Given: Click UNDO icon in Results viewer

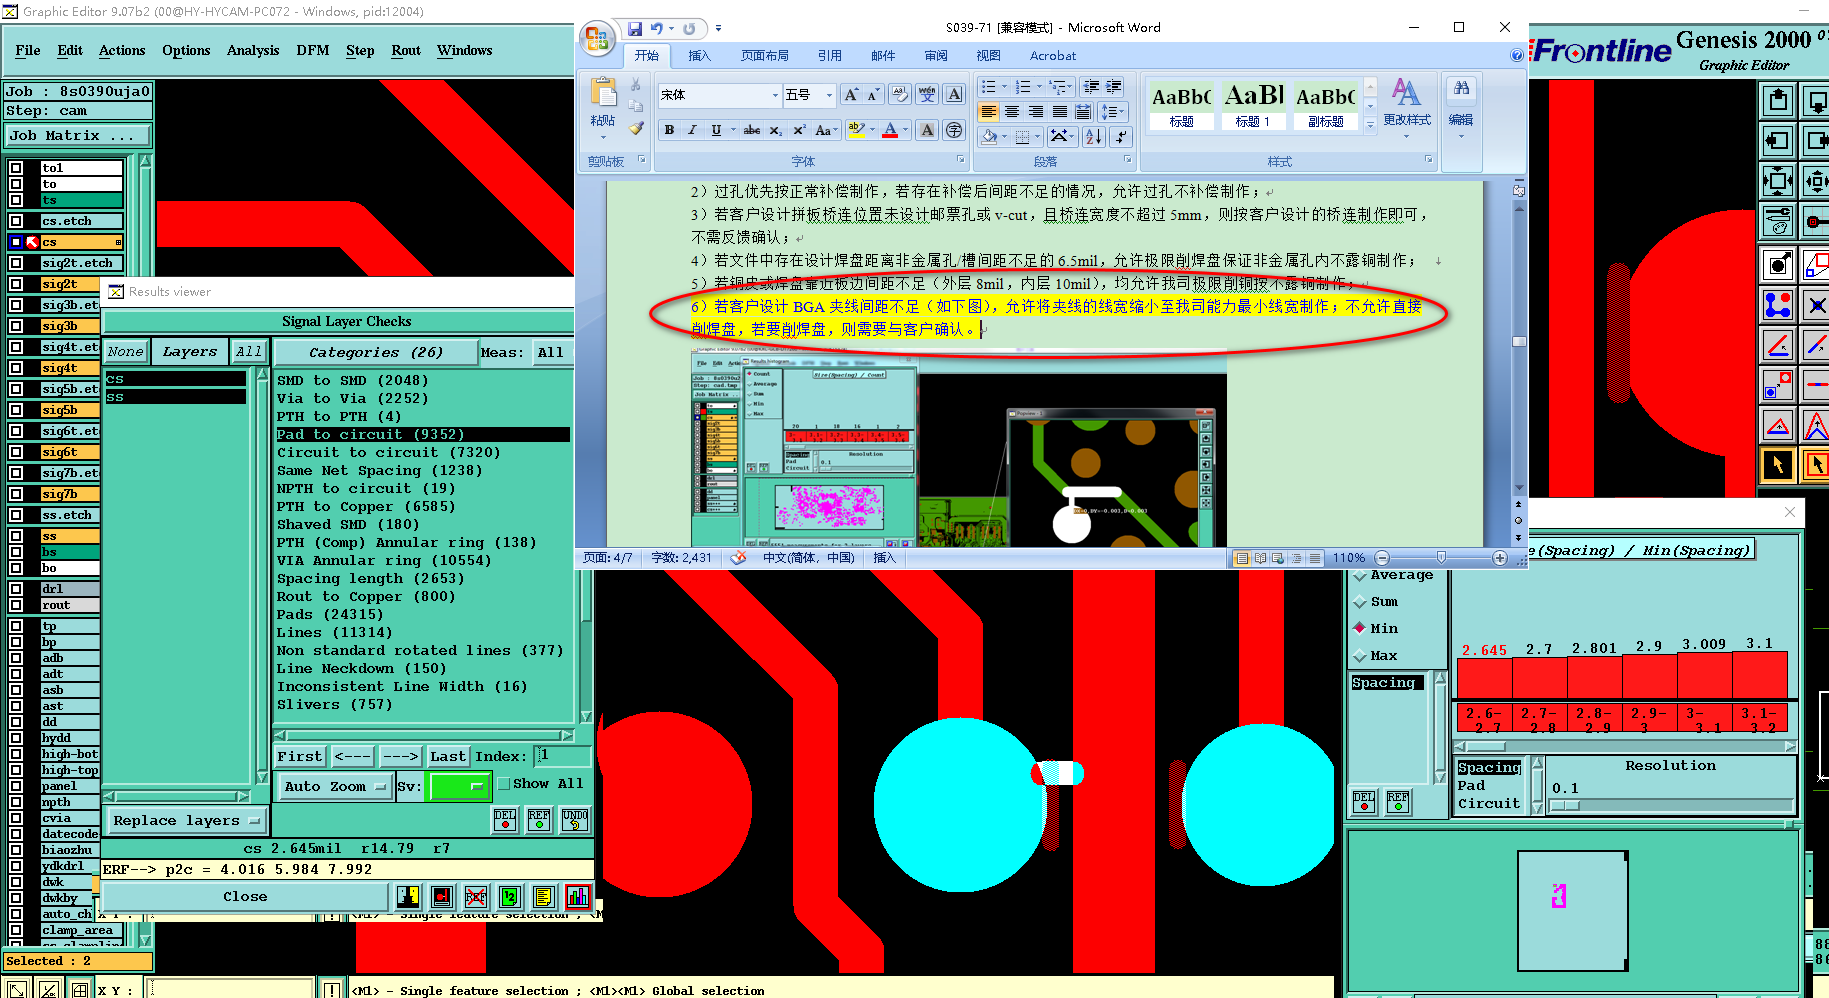Looking at the screenshot, I should (x=574, y=820).
